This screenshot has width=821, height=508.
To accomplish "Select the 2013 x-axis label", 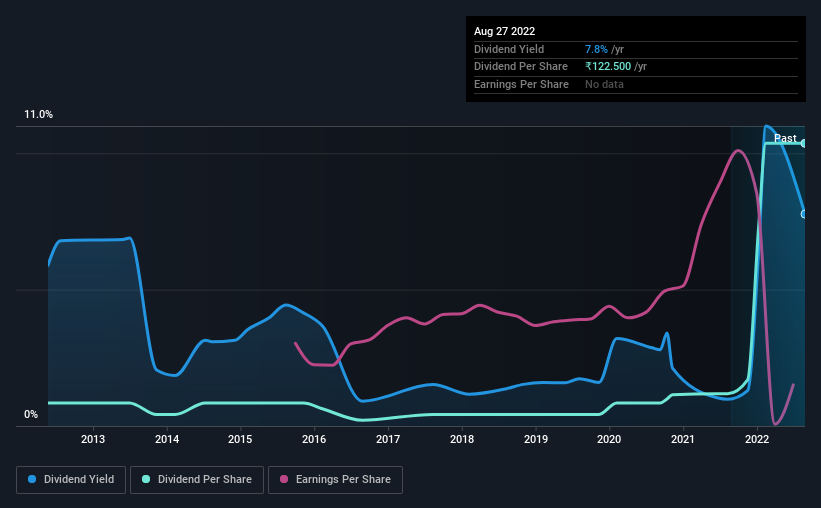I will (93, 439).
